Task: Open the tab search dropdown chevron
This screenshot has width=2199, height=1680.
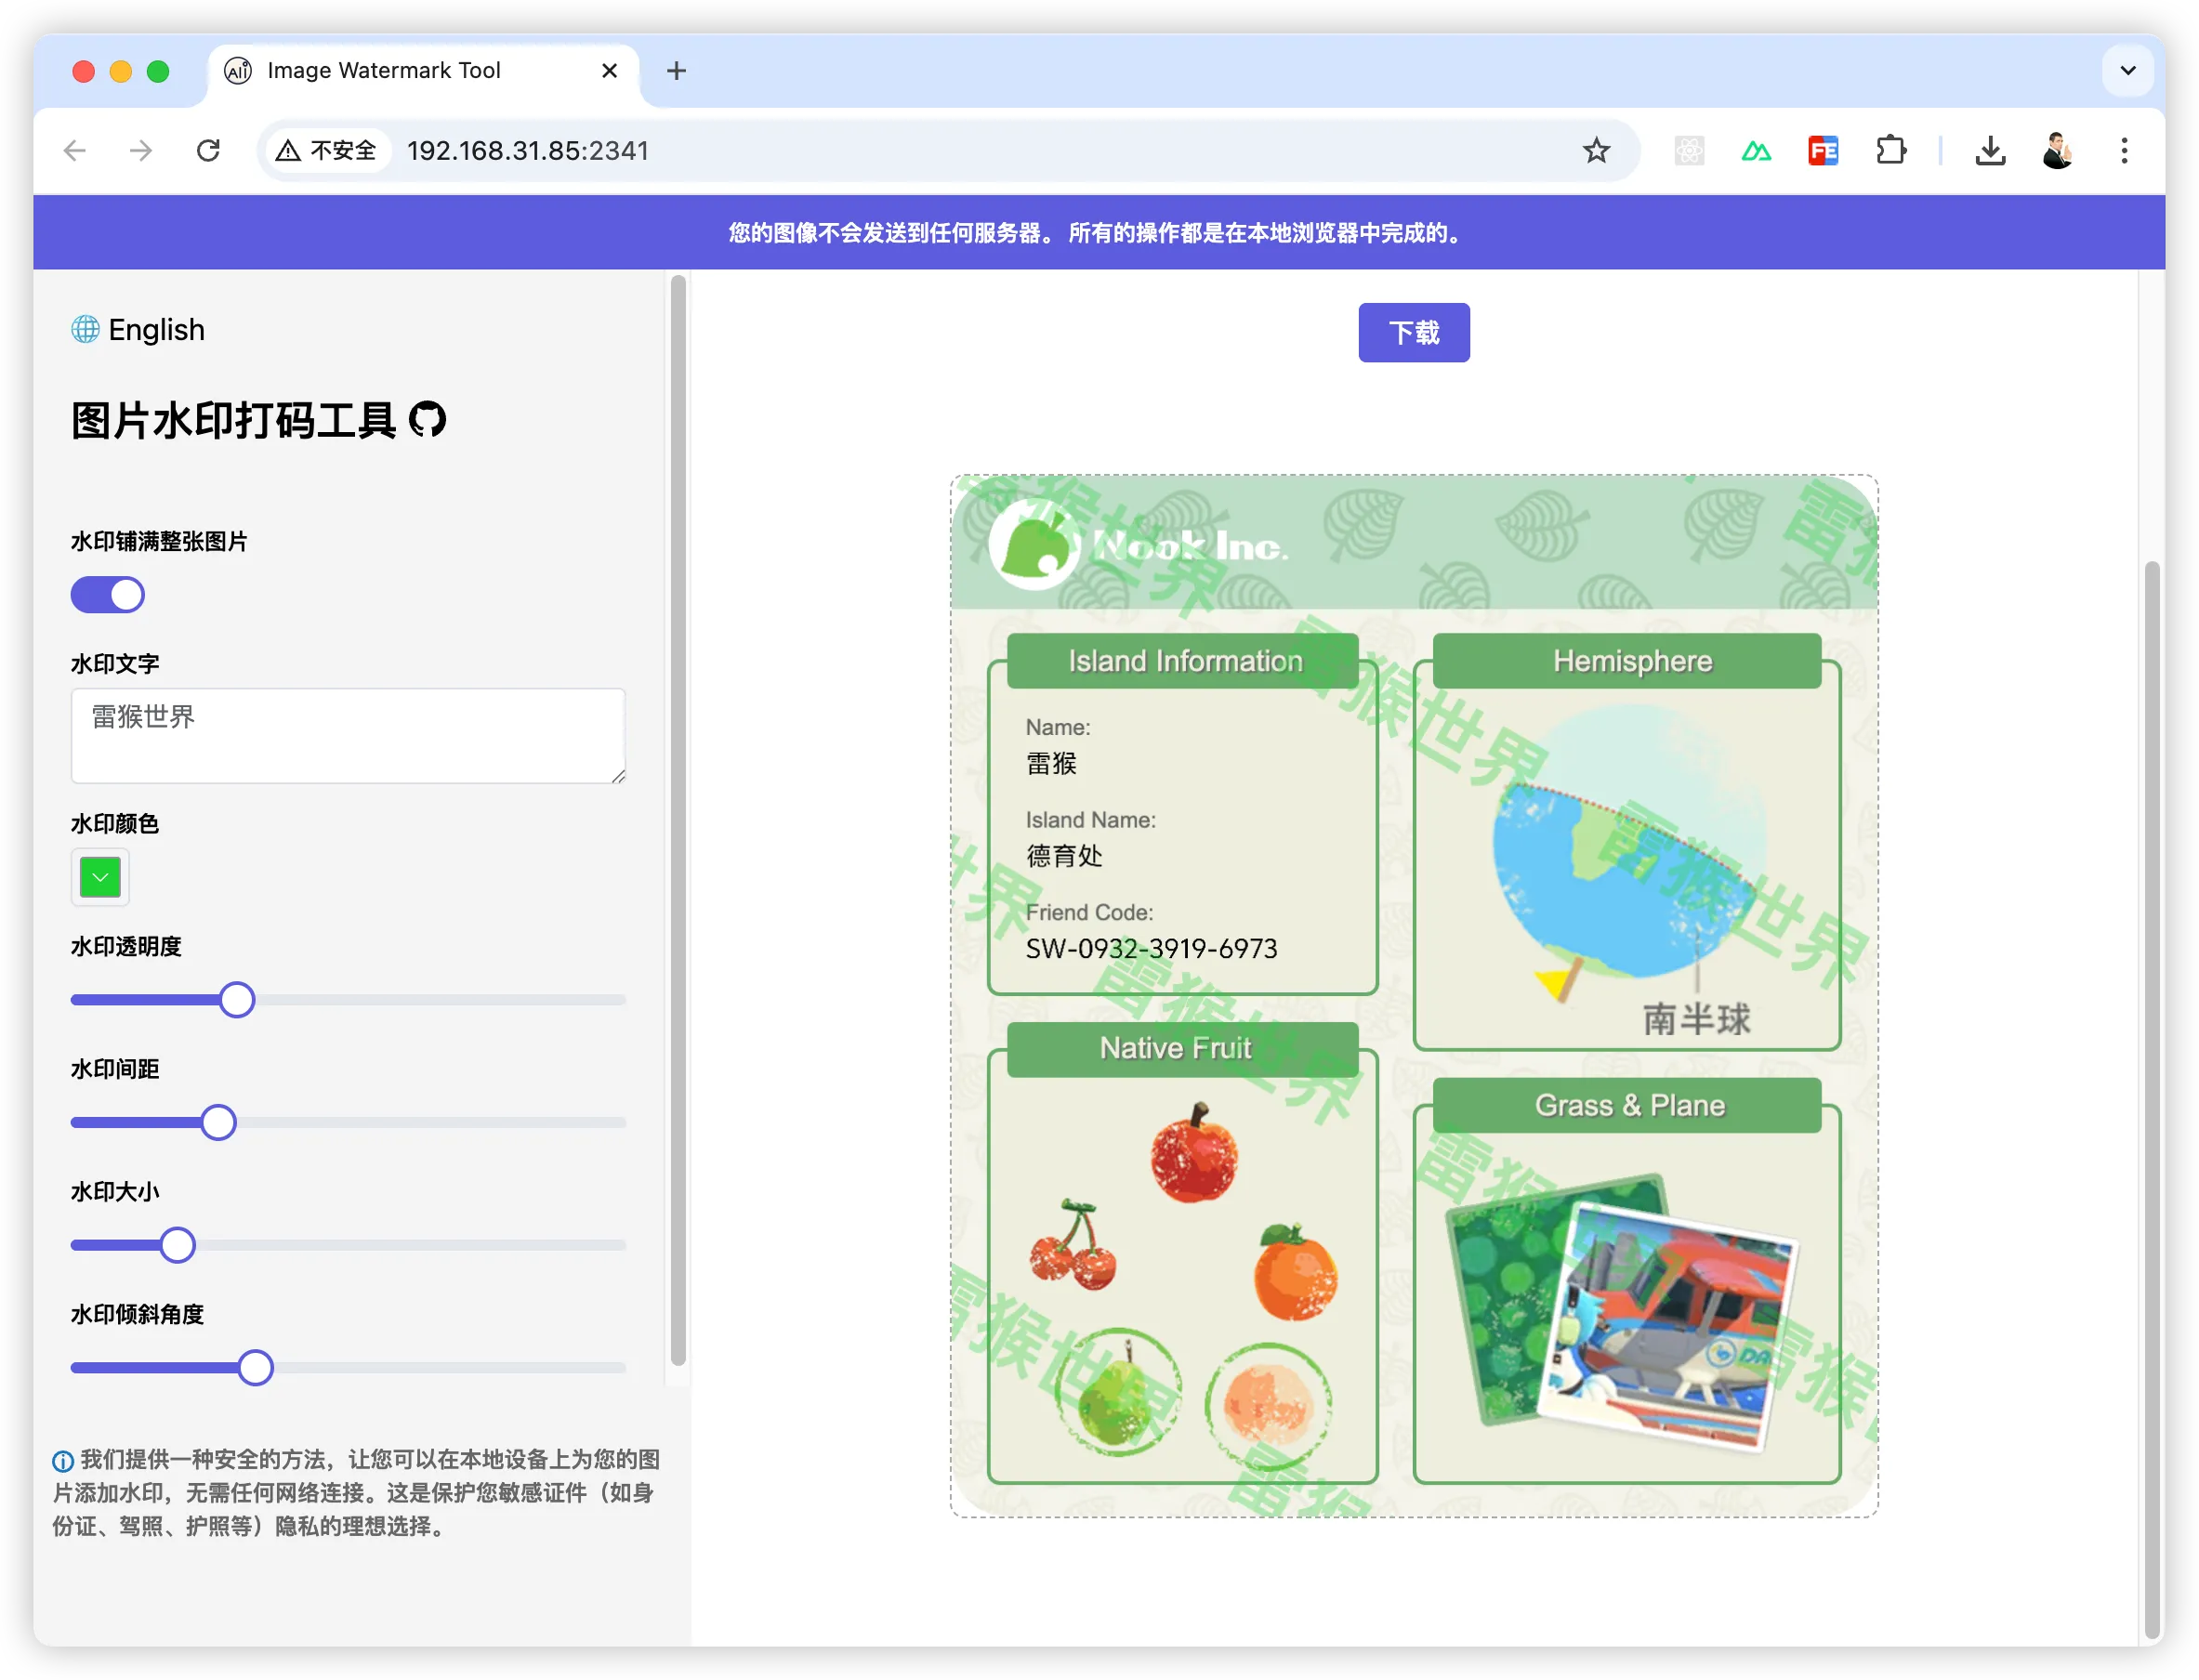Action: 2127,71
